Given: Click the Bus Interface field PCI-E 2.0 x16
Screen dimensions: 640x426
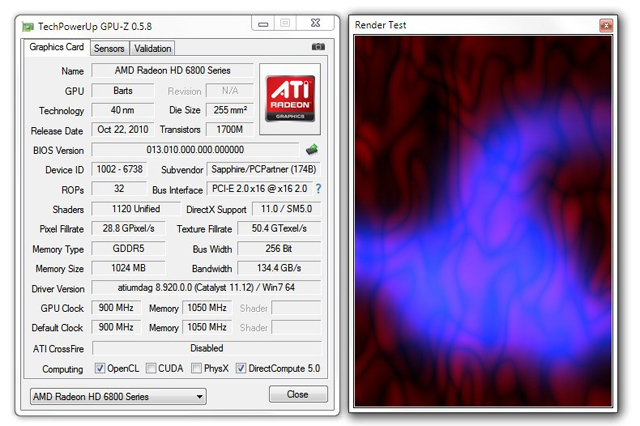Looking at the screenshot, I should tap(260, 189).
